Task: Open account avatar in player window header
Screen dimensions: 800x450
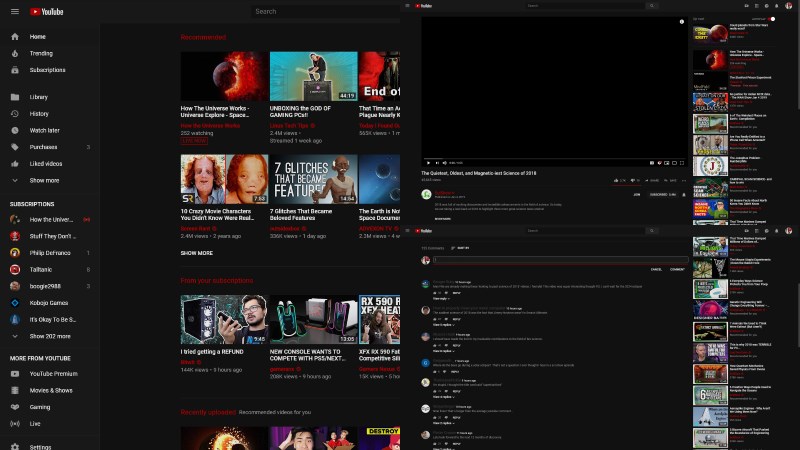Action: pos(788,6)
